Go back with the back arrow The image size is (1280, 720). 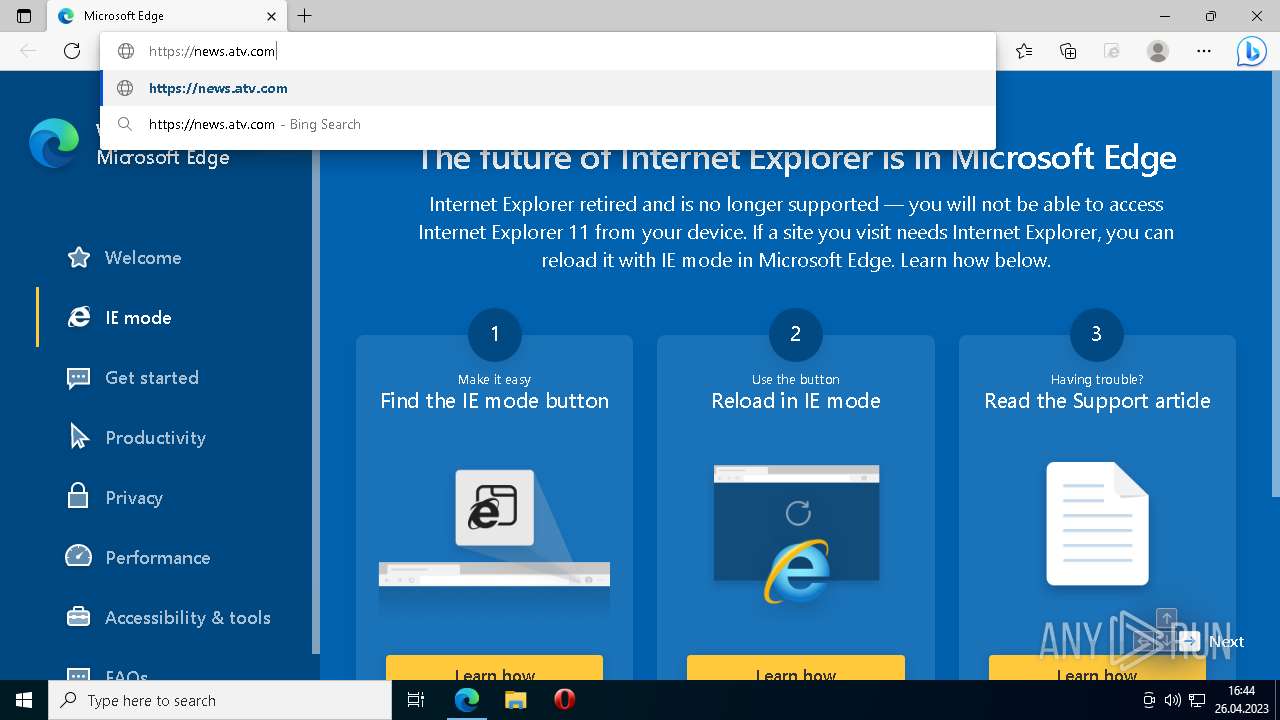click(x=28, y=51)
